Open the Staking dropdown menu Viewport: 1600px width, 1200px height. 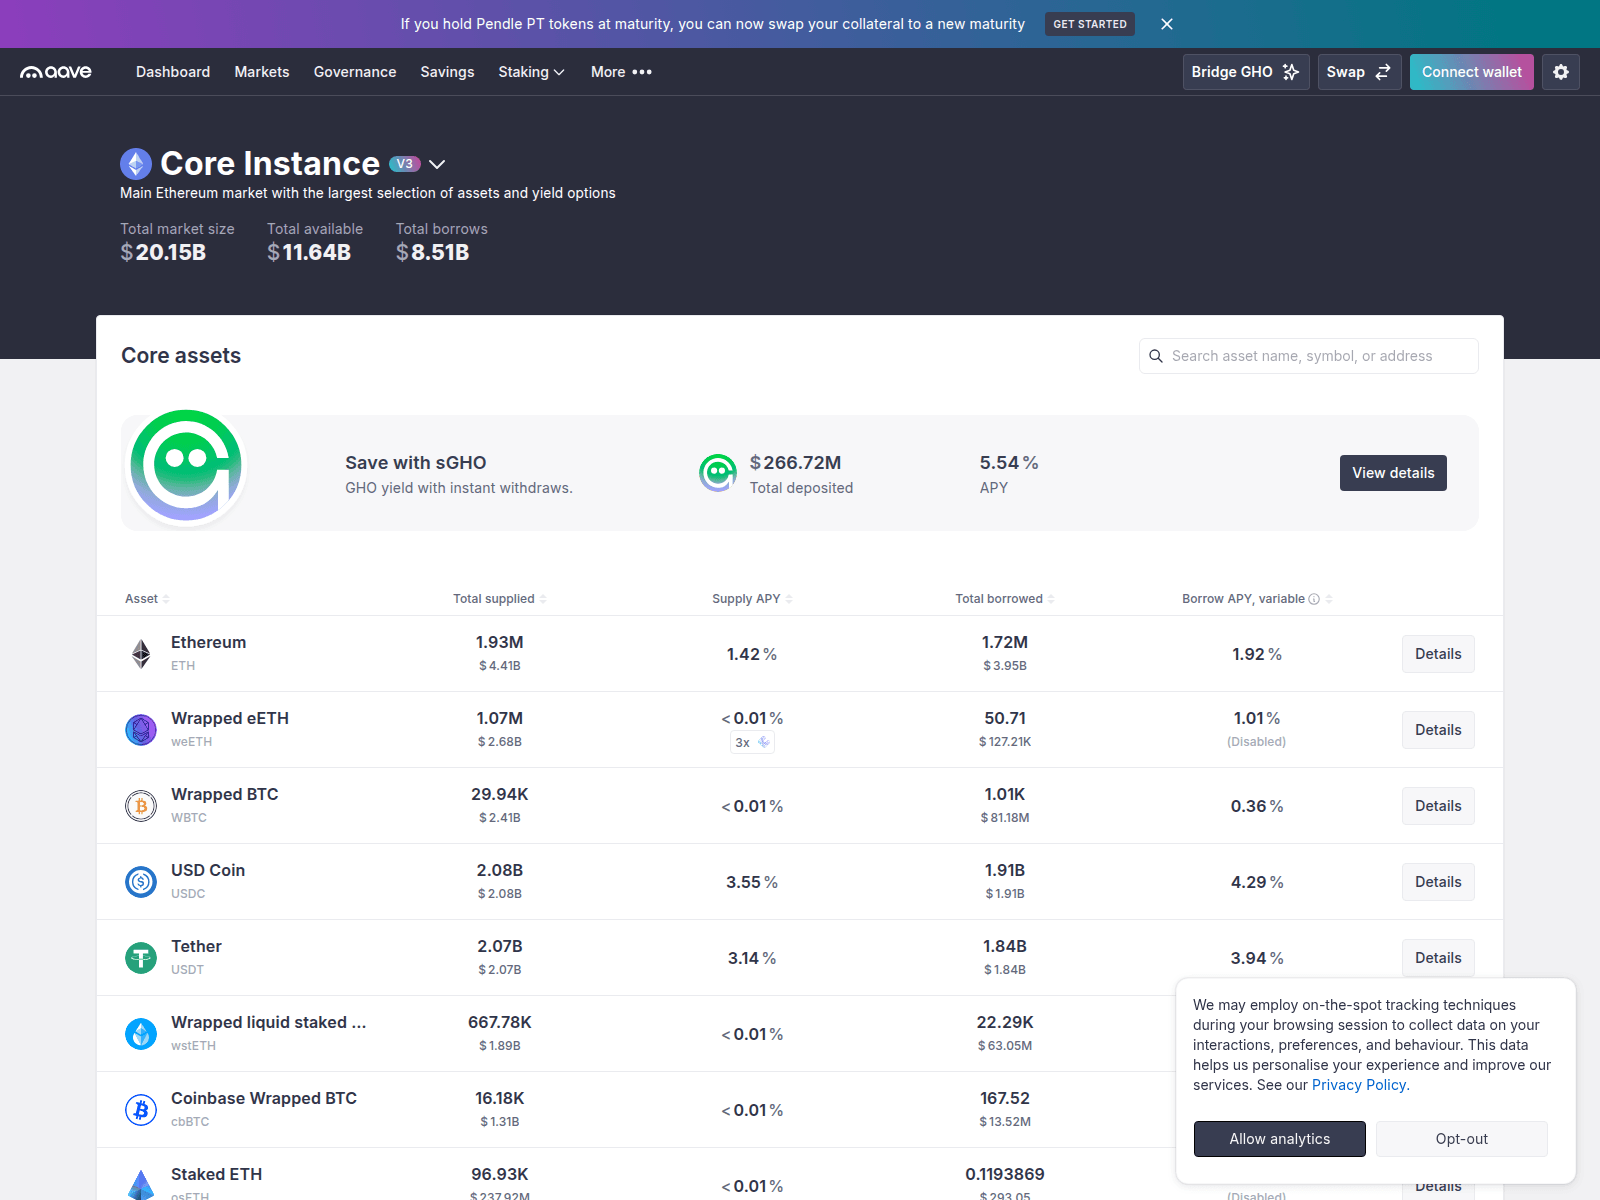coord(531,72)
